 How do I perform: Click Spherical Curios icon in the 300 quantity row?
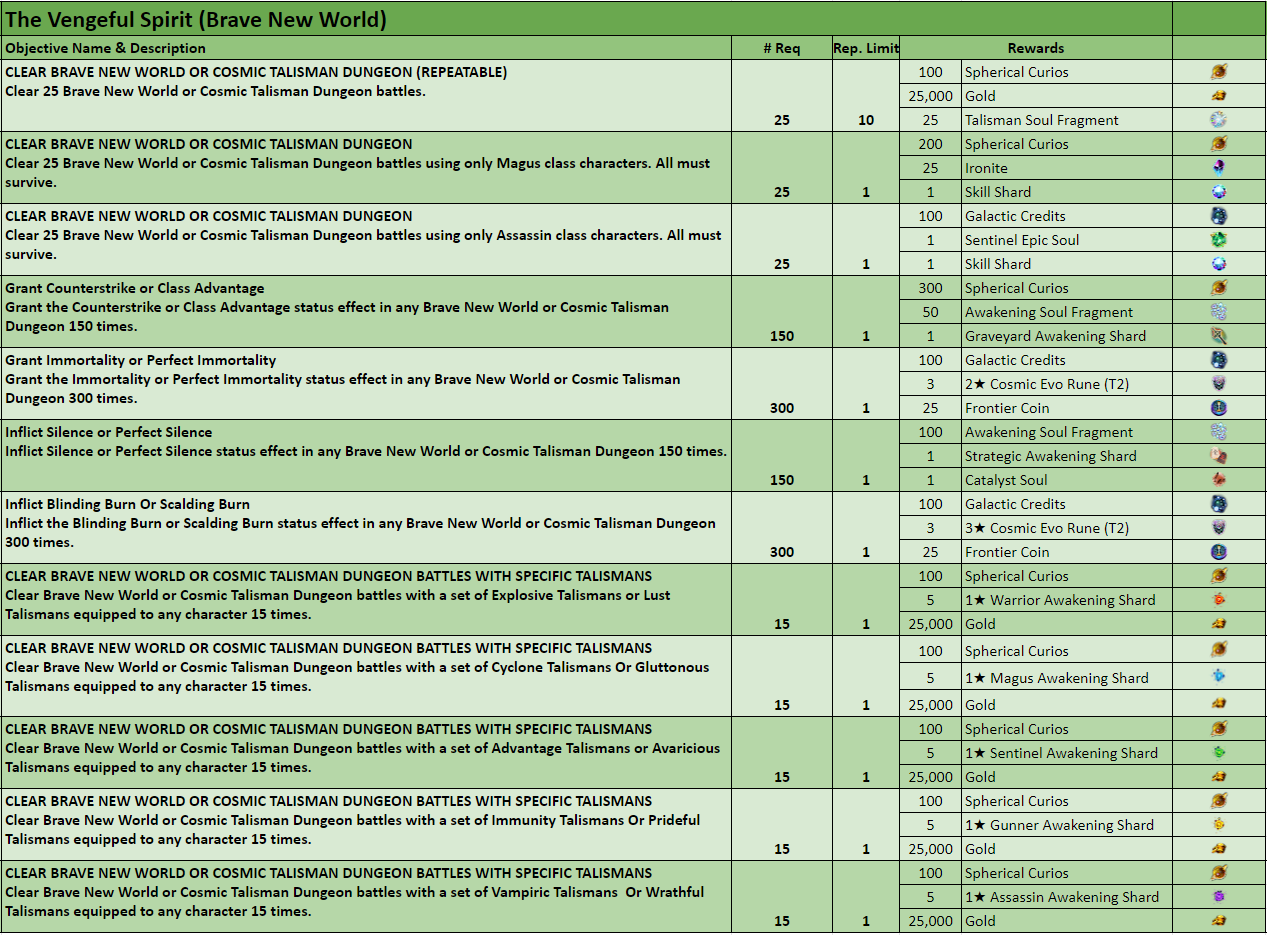tap(1218, 288)
